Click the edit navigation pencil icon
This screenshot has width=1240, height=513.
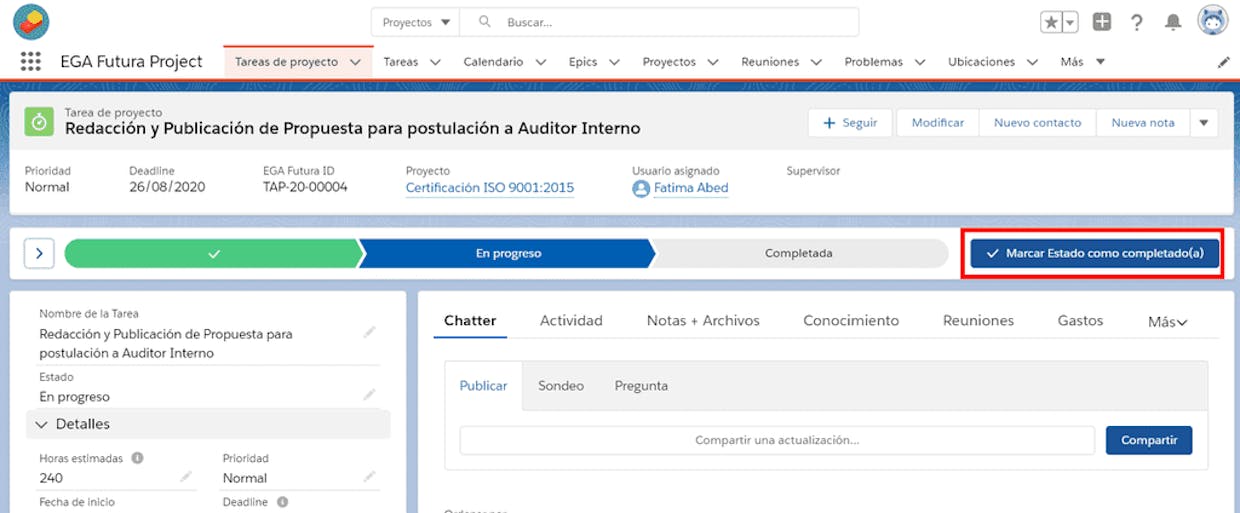pyautogui.click(x=1224, y=62)
